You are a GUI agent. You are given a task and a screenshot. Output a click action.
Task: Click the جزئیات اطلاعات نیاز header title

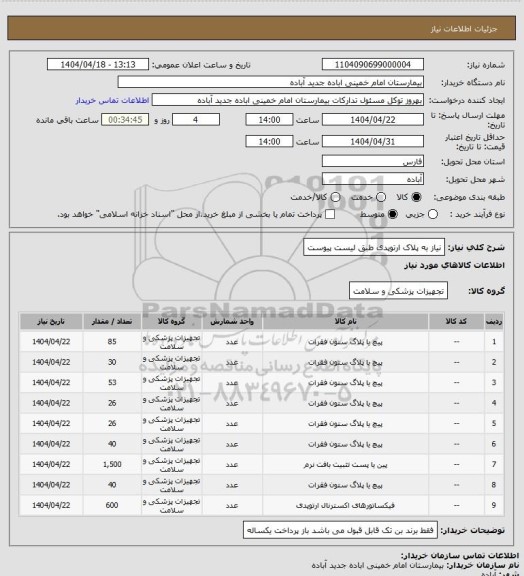464,29
